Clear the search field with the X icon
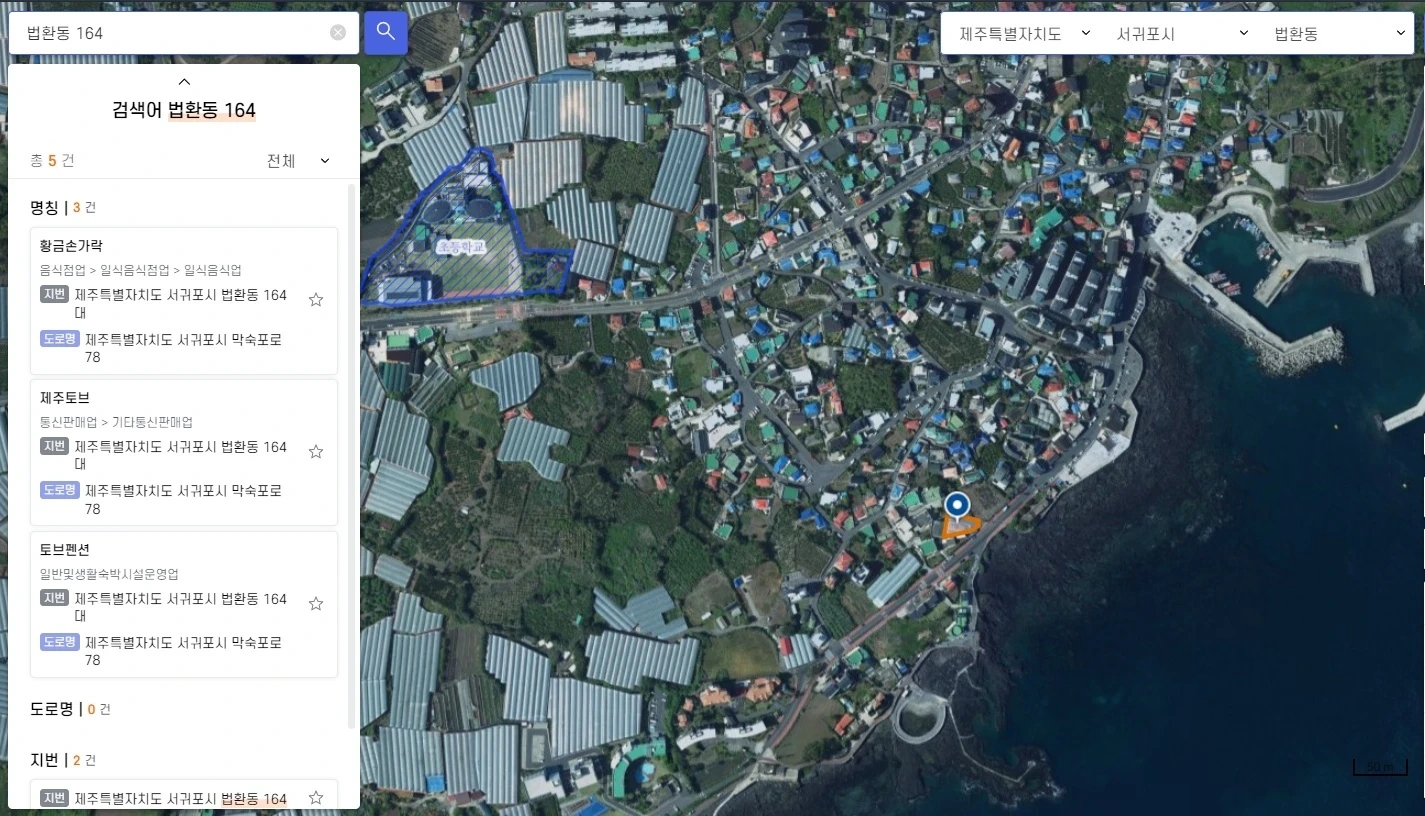Viewport: 1425px width, 816px height. pyautogui.click(x=338, y=33)
